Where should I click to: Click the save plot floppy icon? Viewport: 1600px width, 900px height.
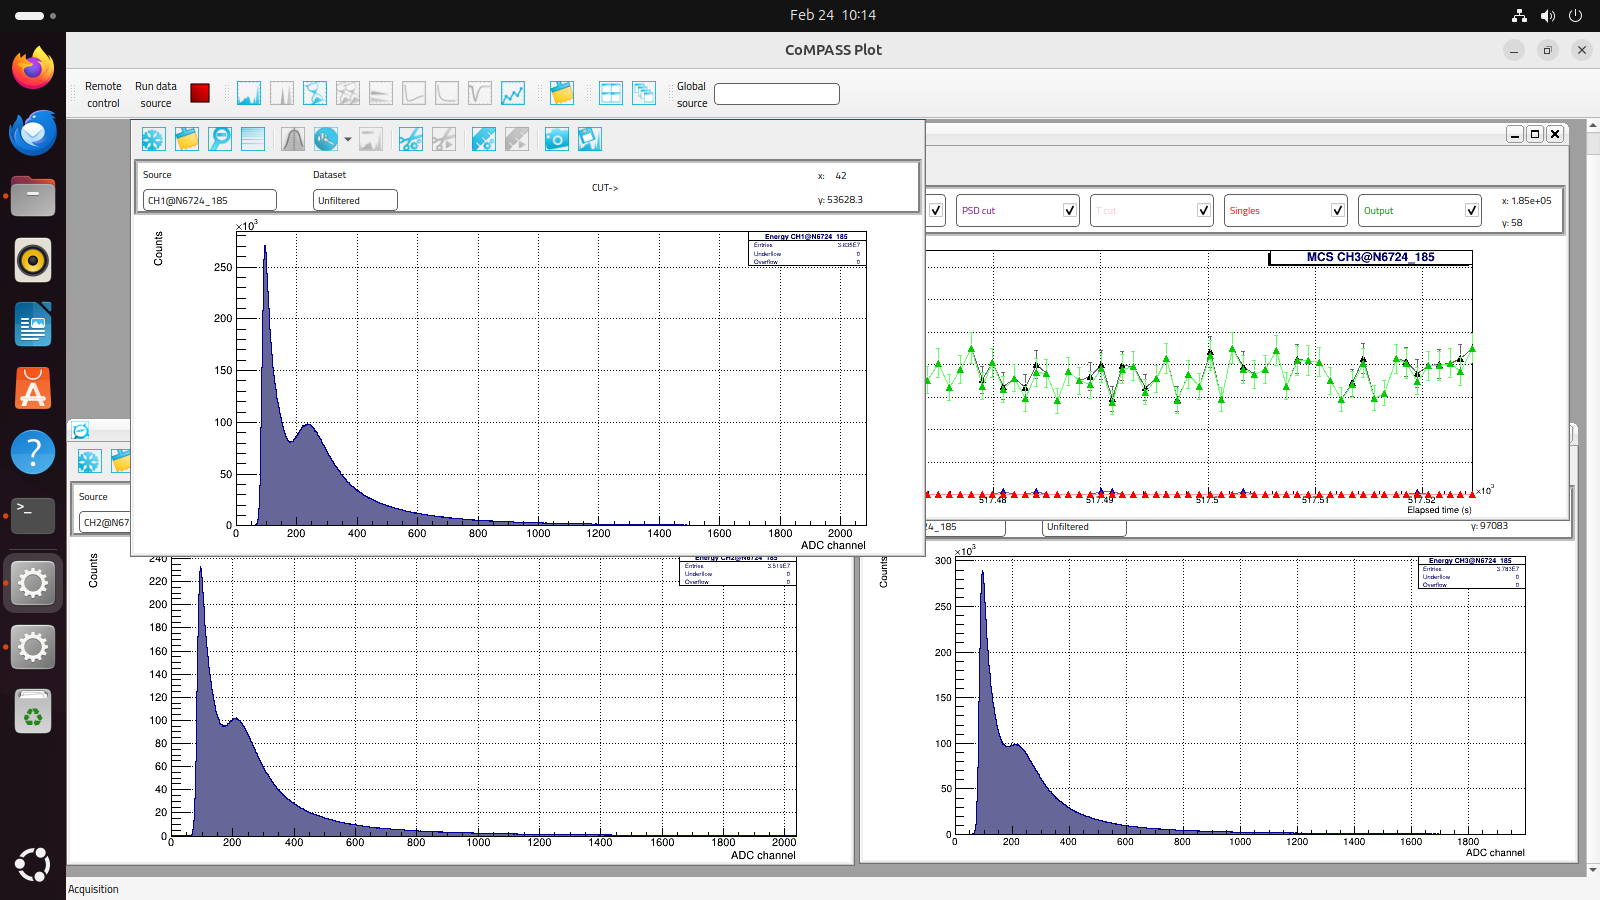(590, 139)
